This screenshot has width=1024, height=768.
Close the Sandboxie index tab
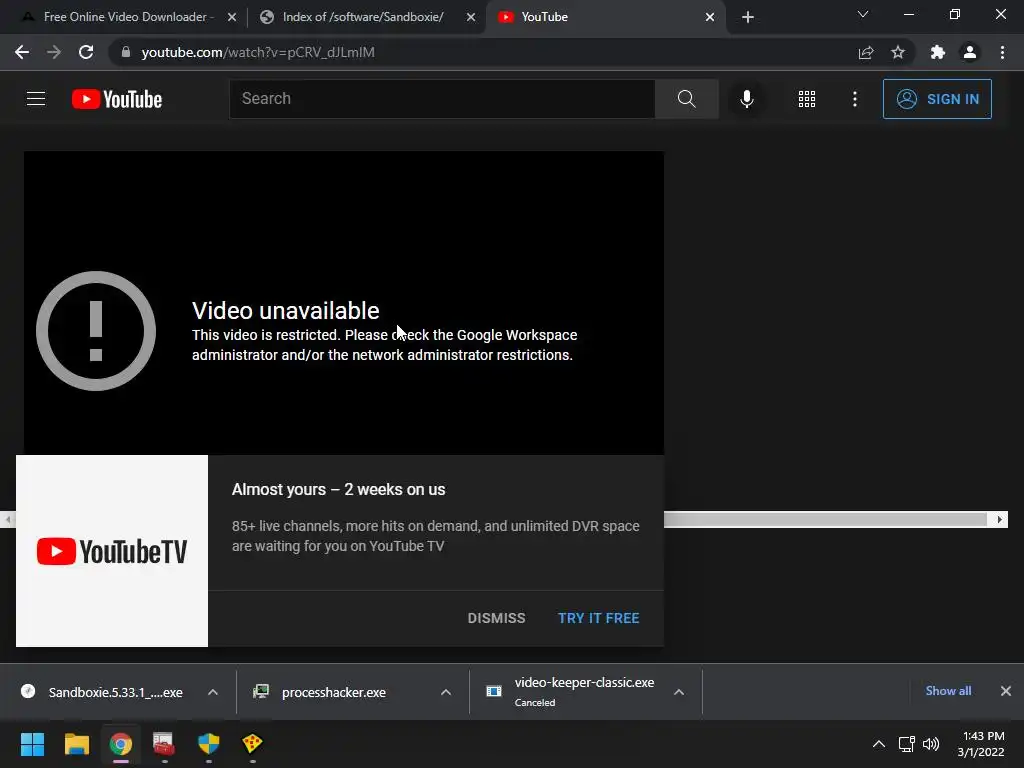[471, 18]
